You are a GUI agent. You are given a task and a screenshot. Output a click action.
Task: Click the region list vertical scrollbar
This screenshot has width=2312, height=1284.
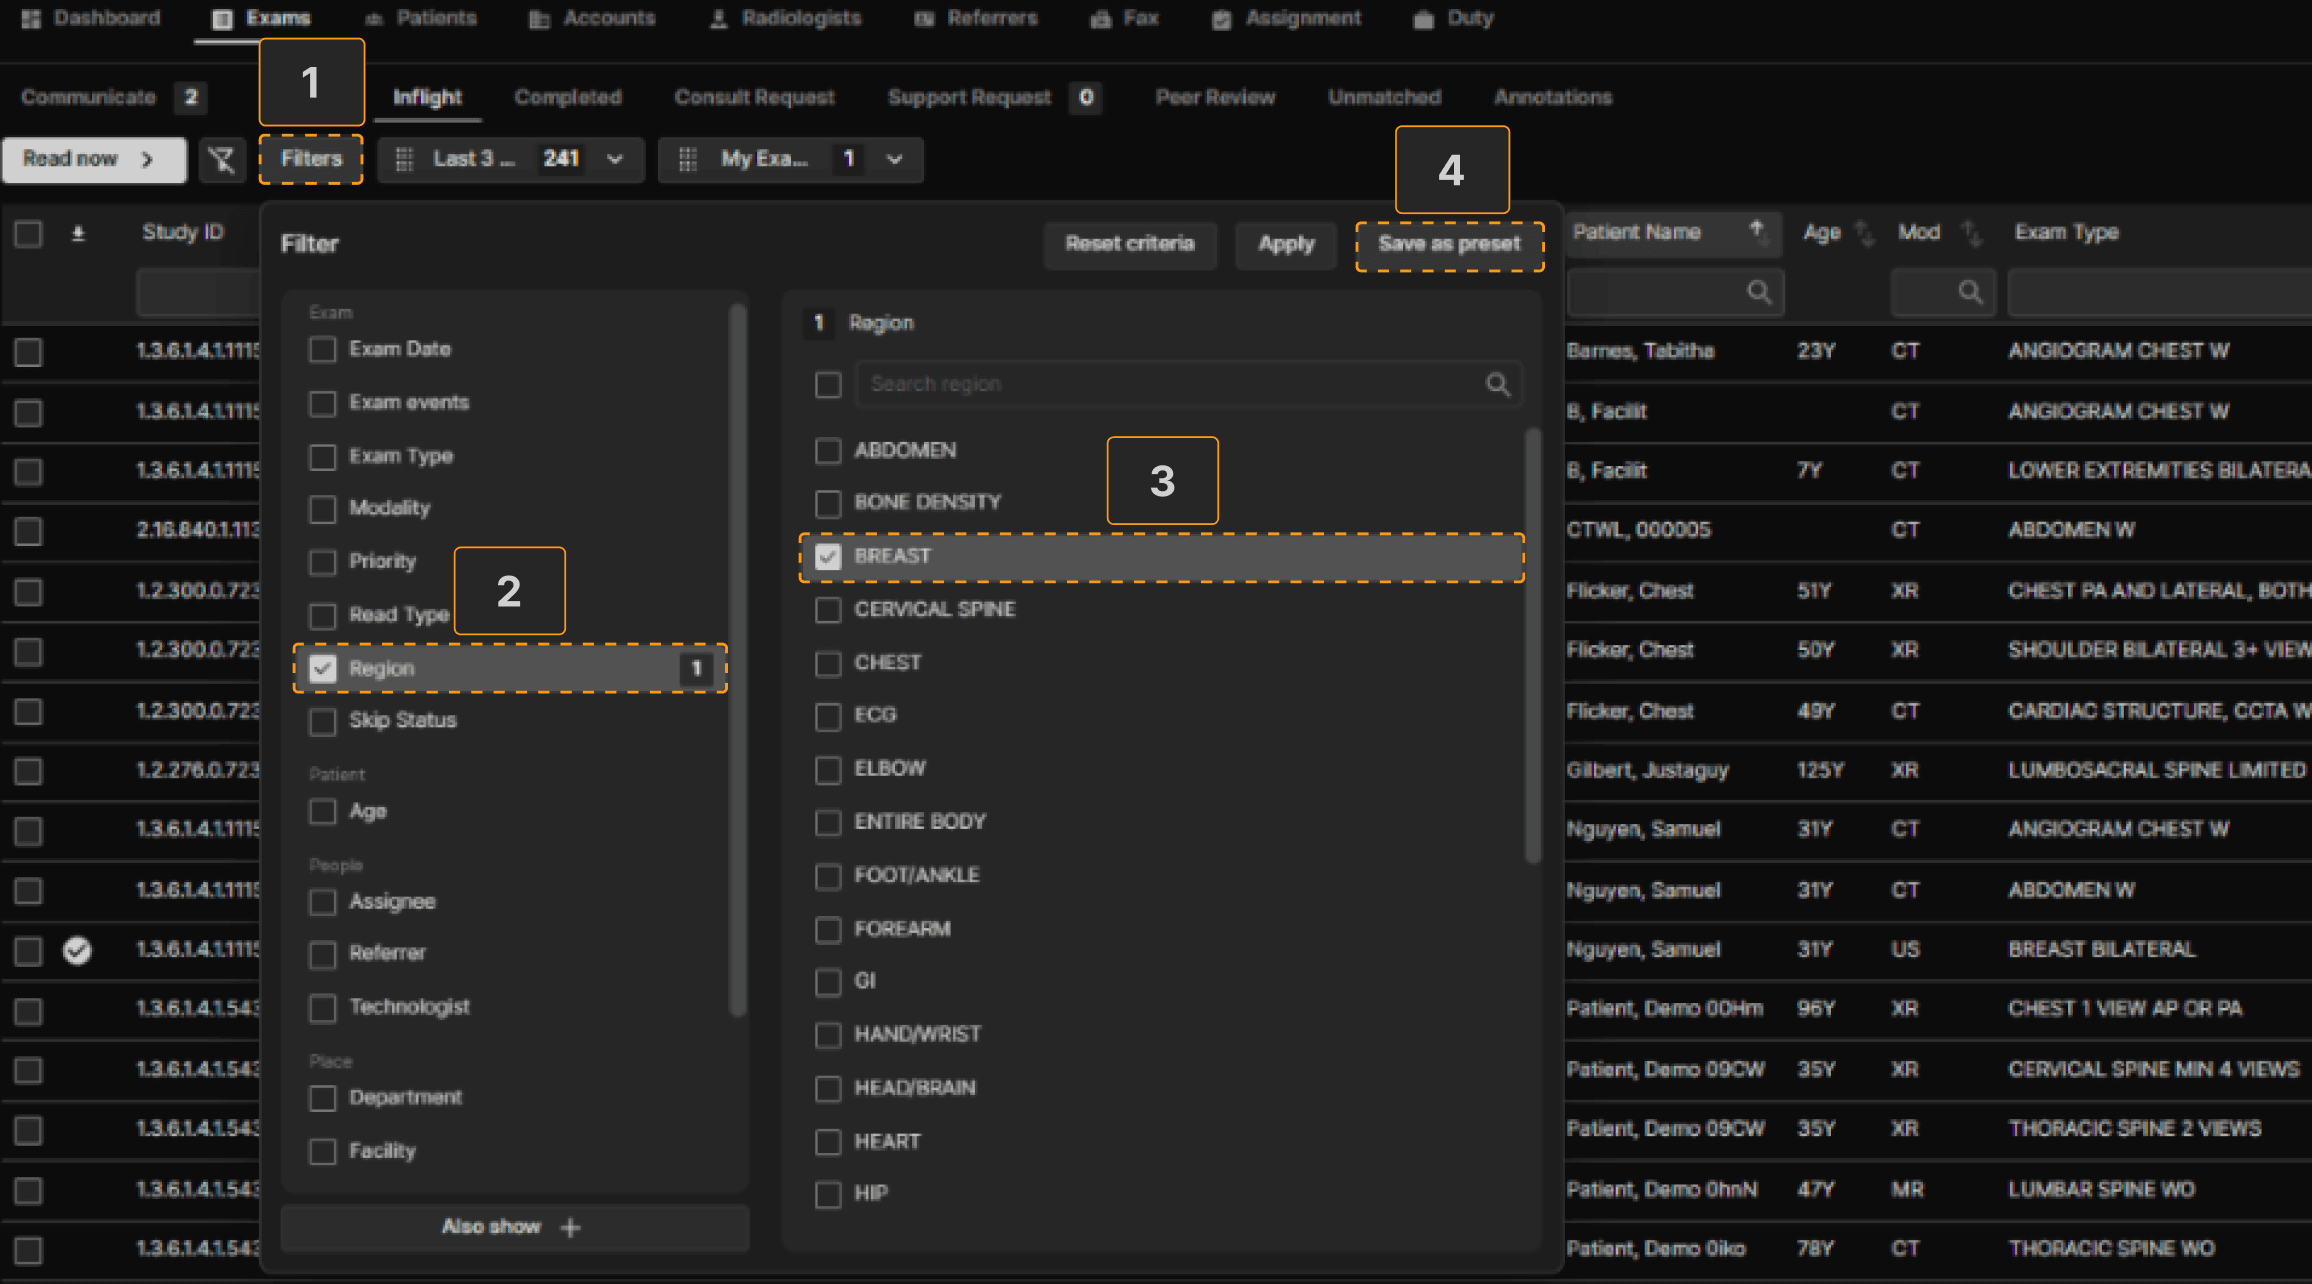[1532, 645]
